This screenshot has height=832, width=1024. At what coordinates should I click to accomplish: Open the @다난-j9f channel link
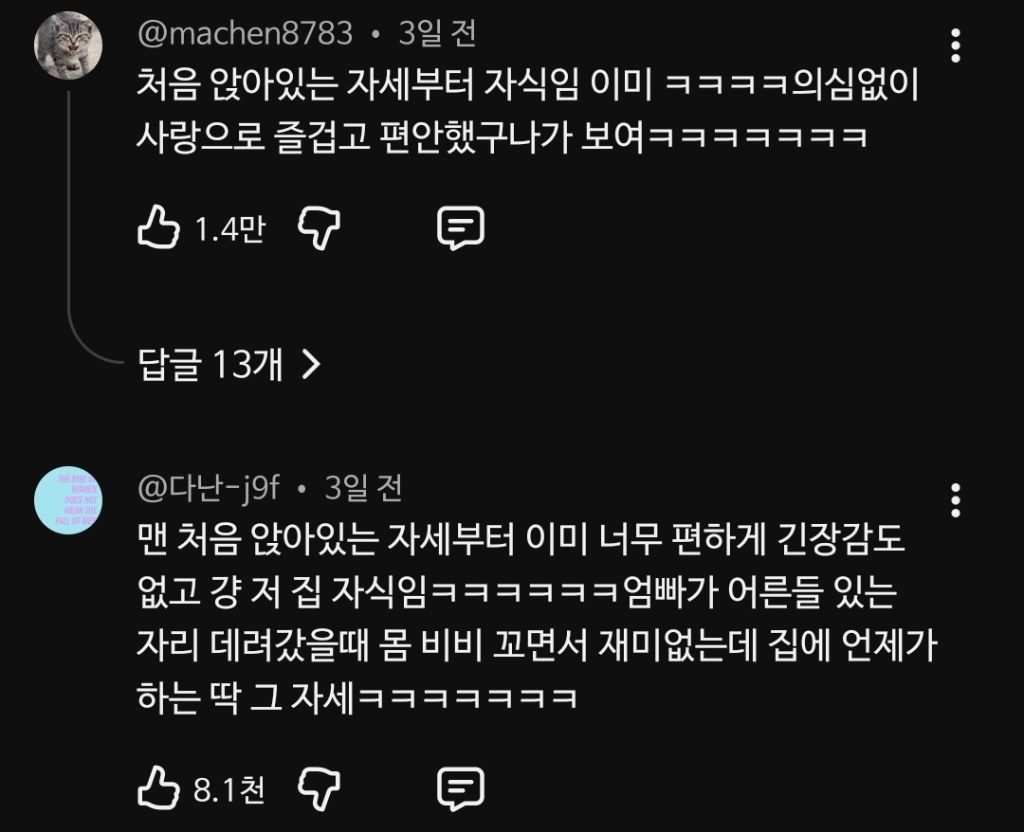click(x=208, y=488)
